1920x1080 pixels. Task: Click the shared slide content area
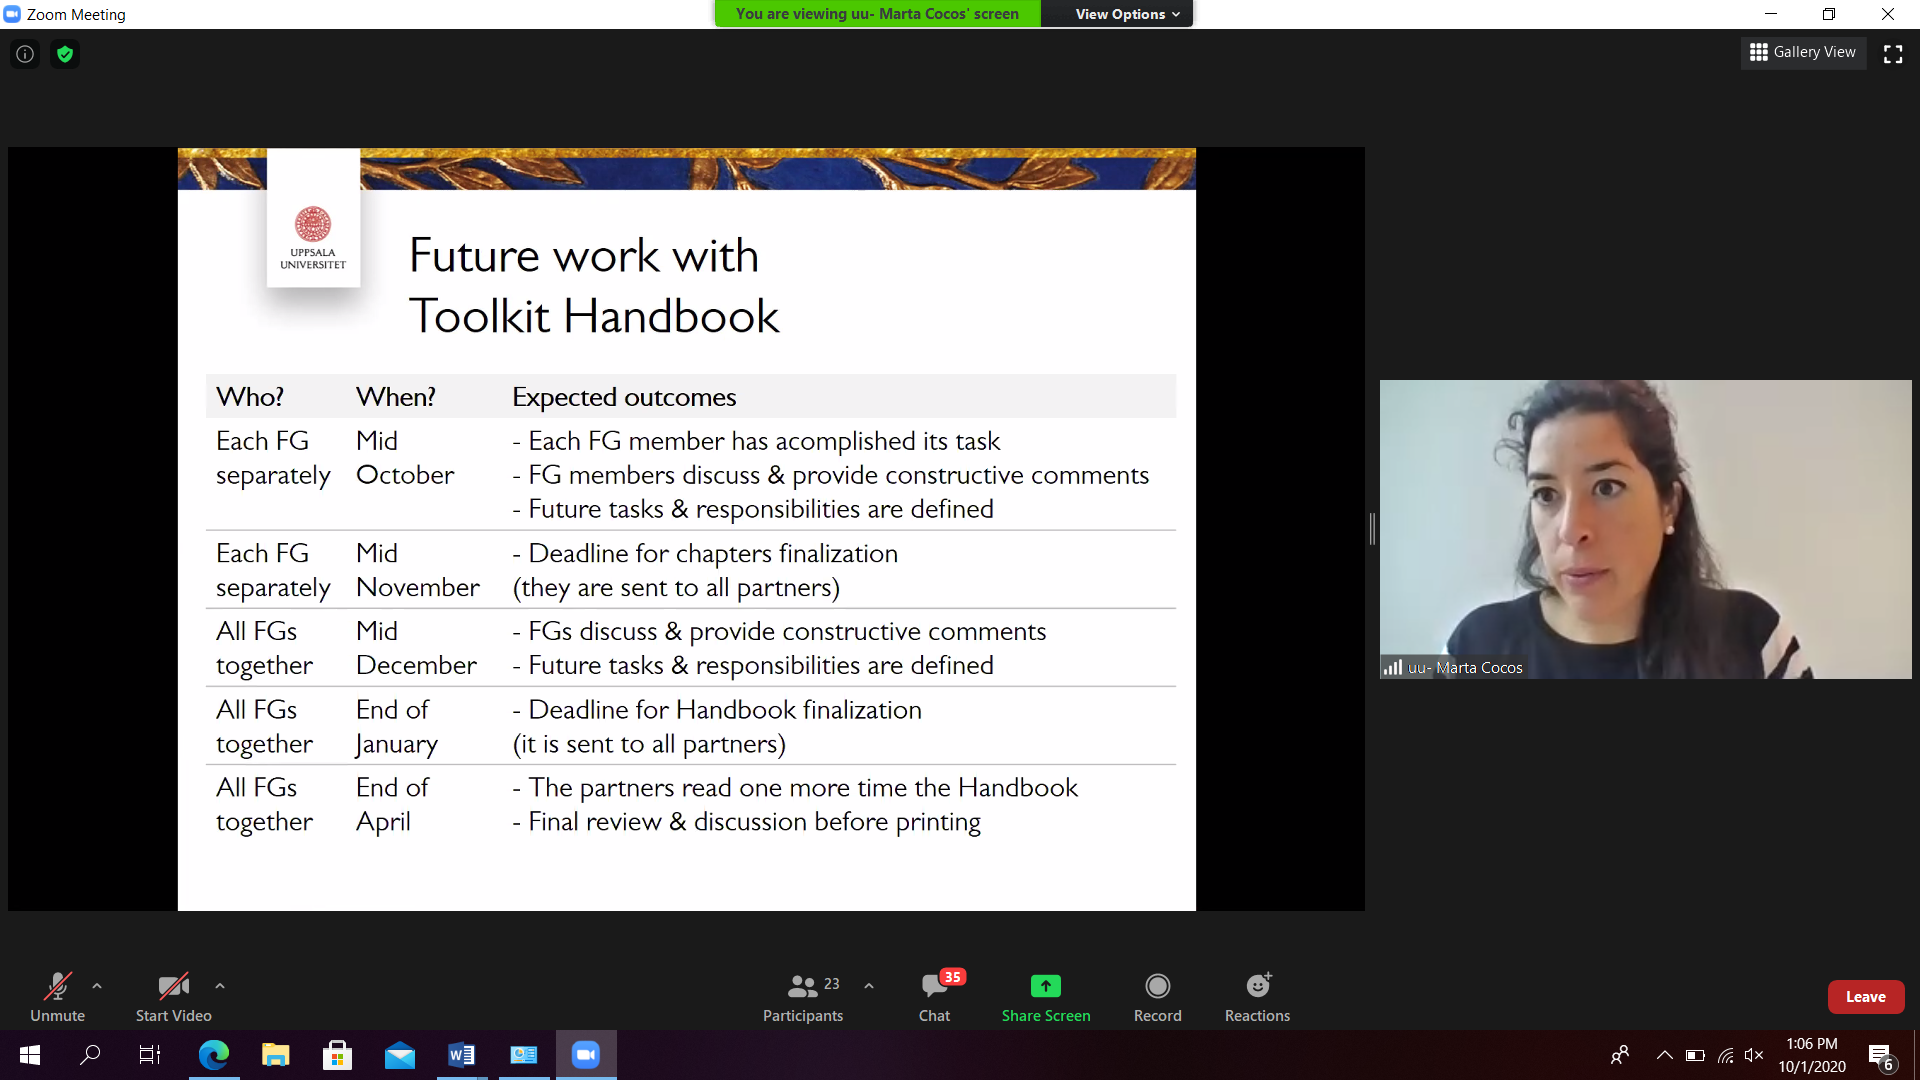[686, 529]
